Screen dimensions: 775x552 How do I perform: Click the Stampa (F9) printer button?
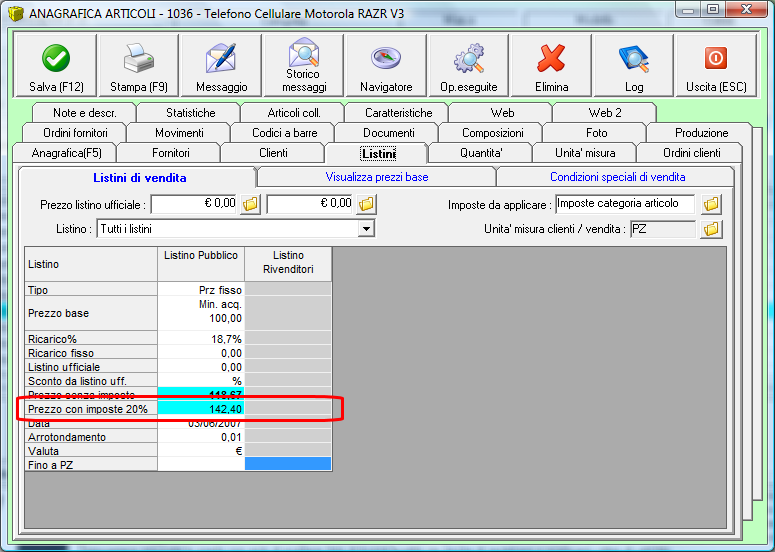click(139, 65)
